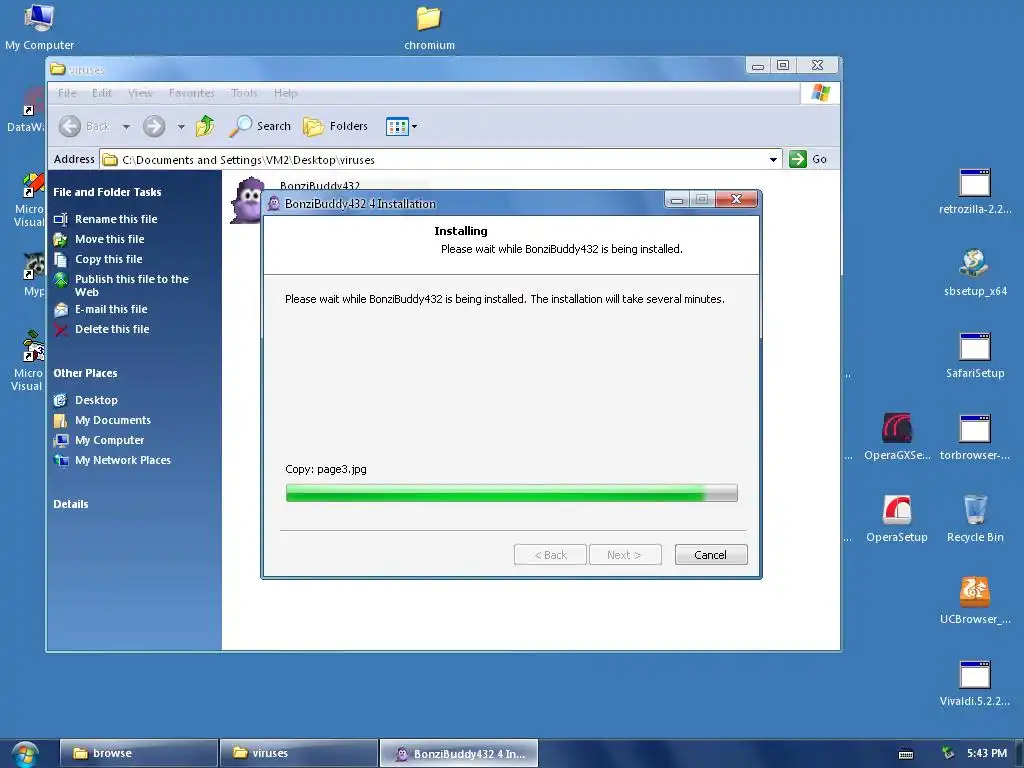The width and height of the screenshot is (1024, 768).
Task: Click the tray icon beside the clock
Action: point(948,754)
